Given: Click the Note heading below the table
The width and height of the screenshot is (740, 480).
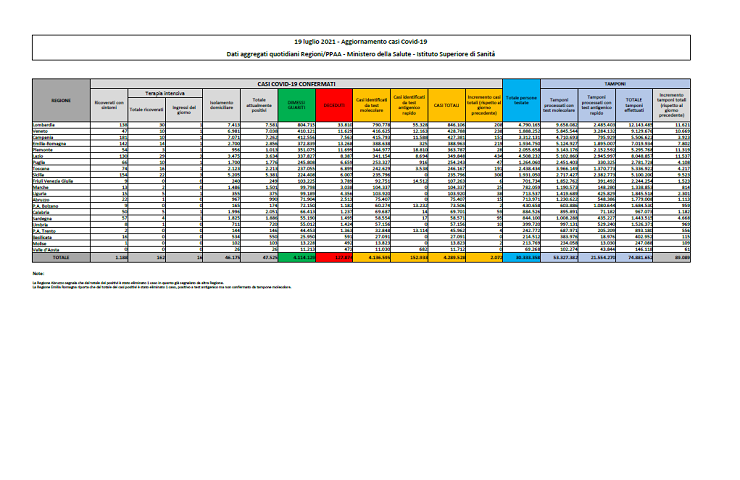Looking at the screenshot, I should pyautogui.click(x=37, y=273).
